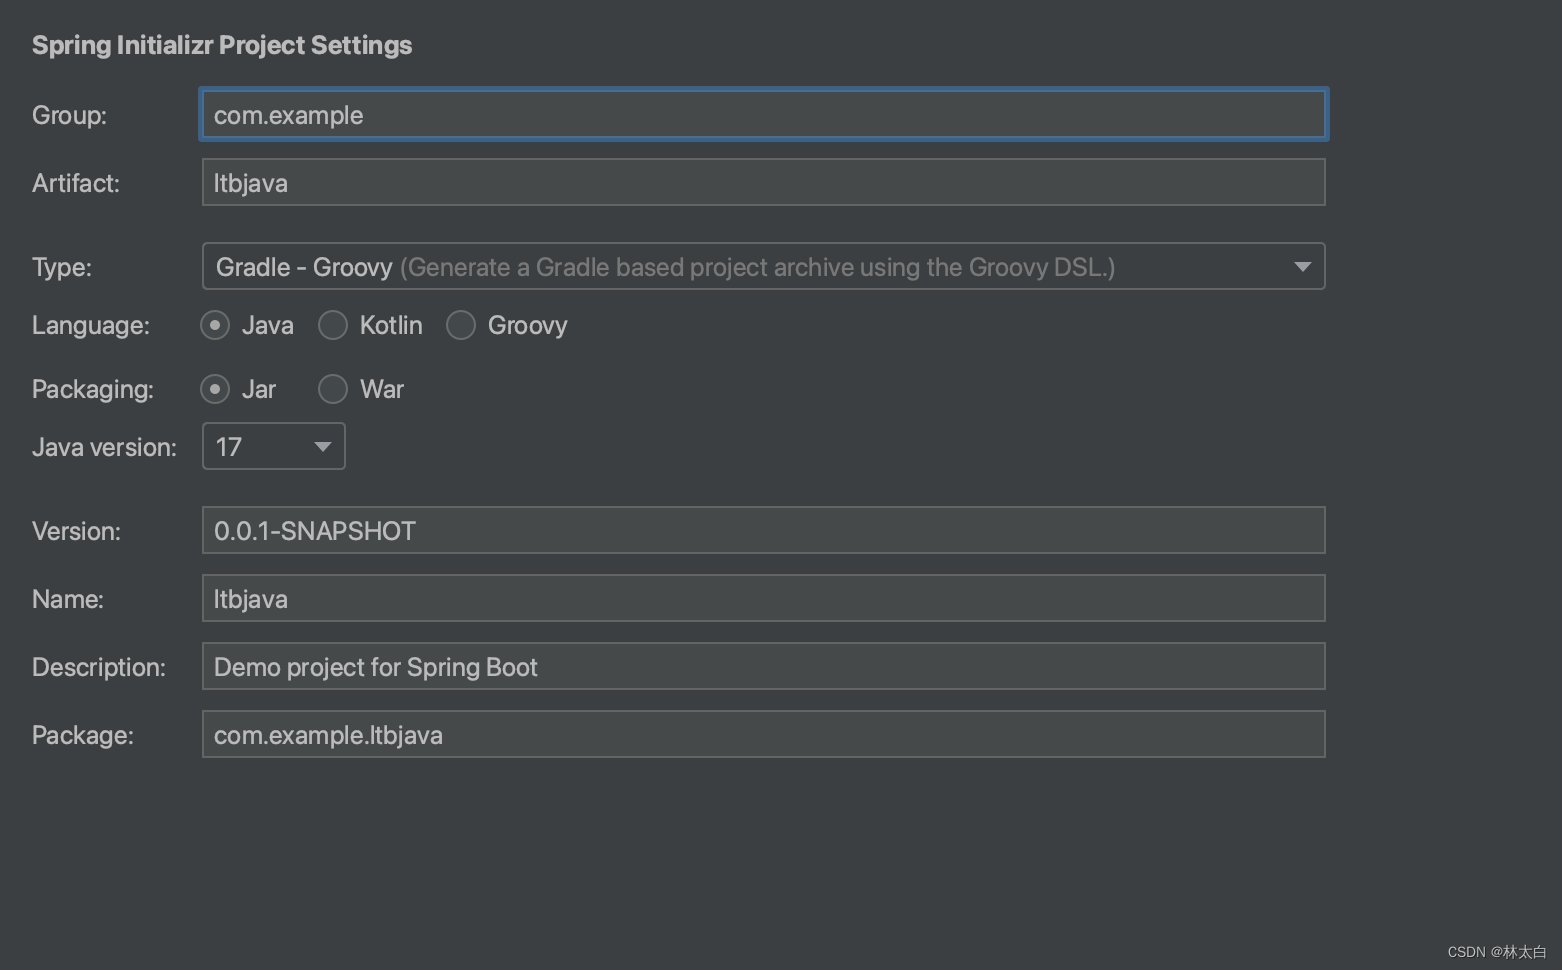Image resolution: width=1562 pixels, height=970 pixels.
Task: Click the Packaging: label
Action: 93,390
